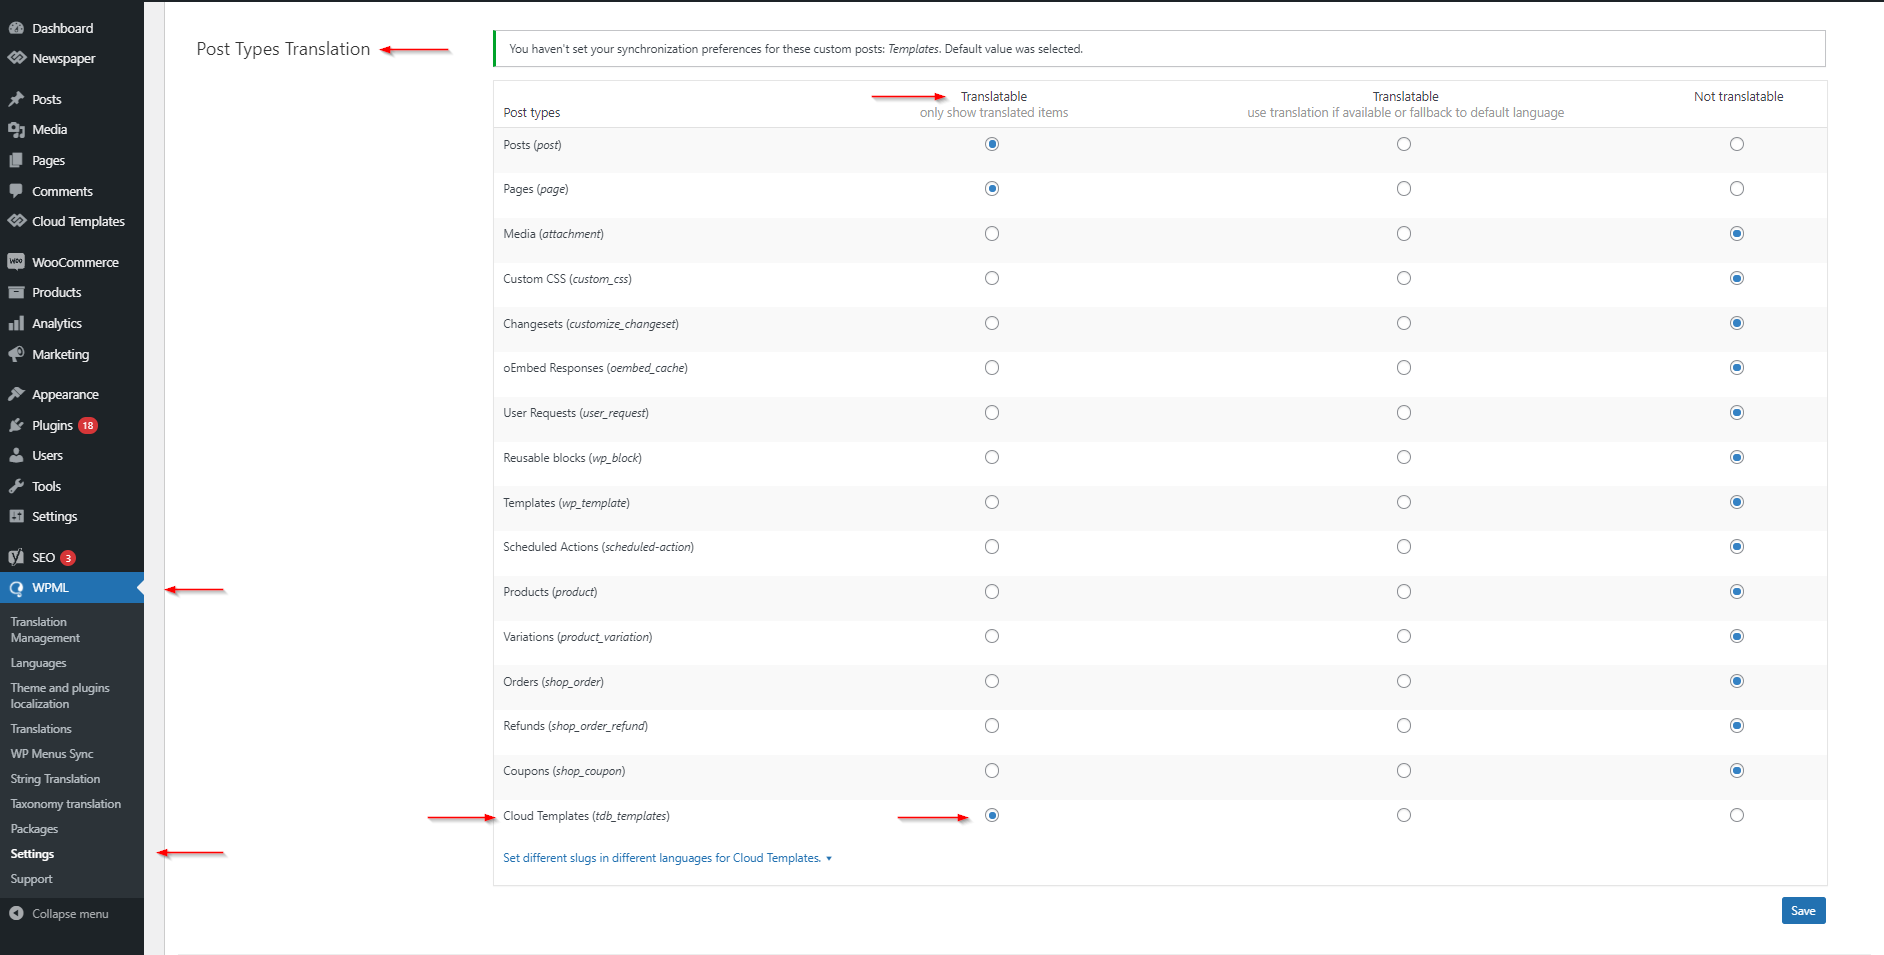
Task: Click the Media icon in sidebar
Action: pos(16,129)
